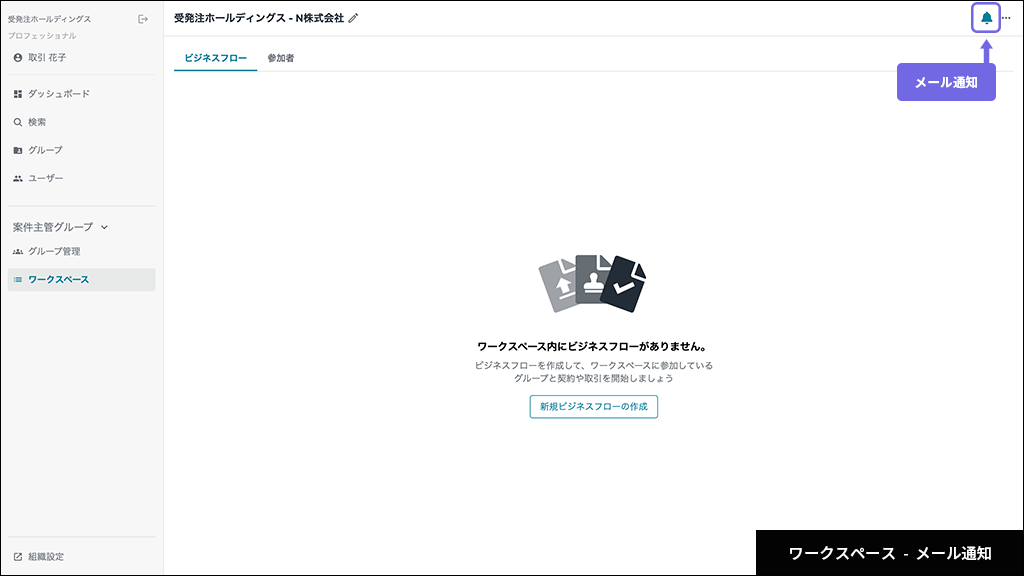
Task: Click the logout icon beside 受発注ホールディングス
Action: (x=142, y=20)
